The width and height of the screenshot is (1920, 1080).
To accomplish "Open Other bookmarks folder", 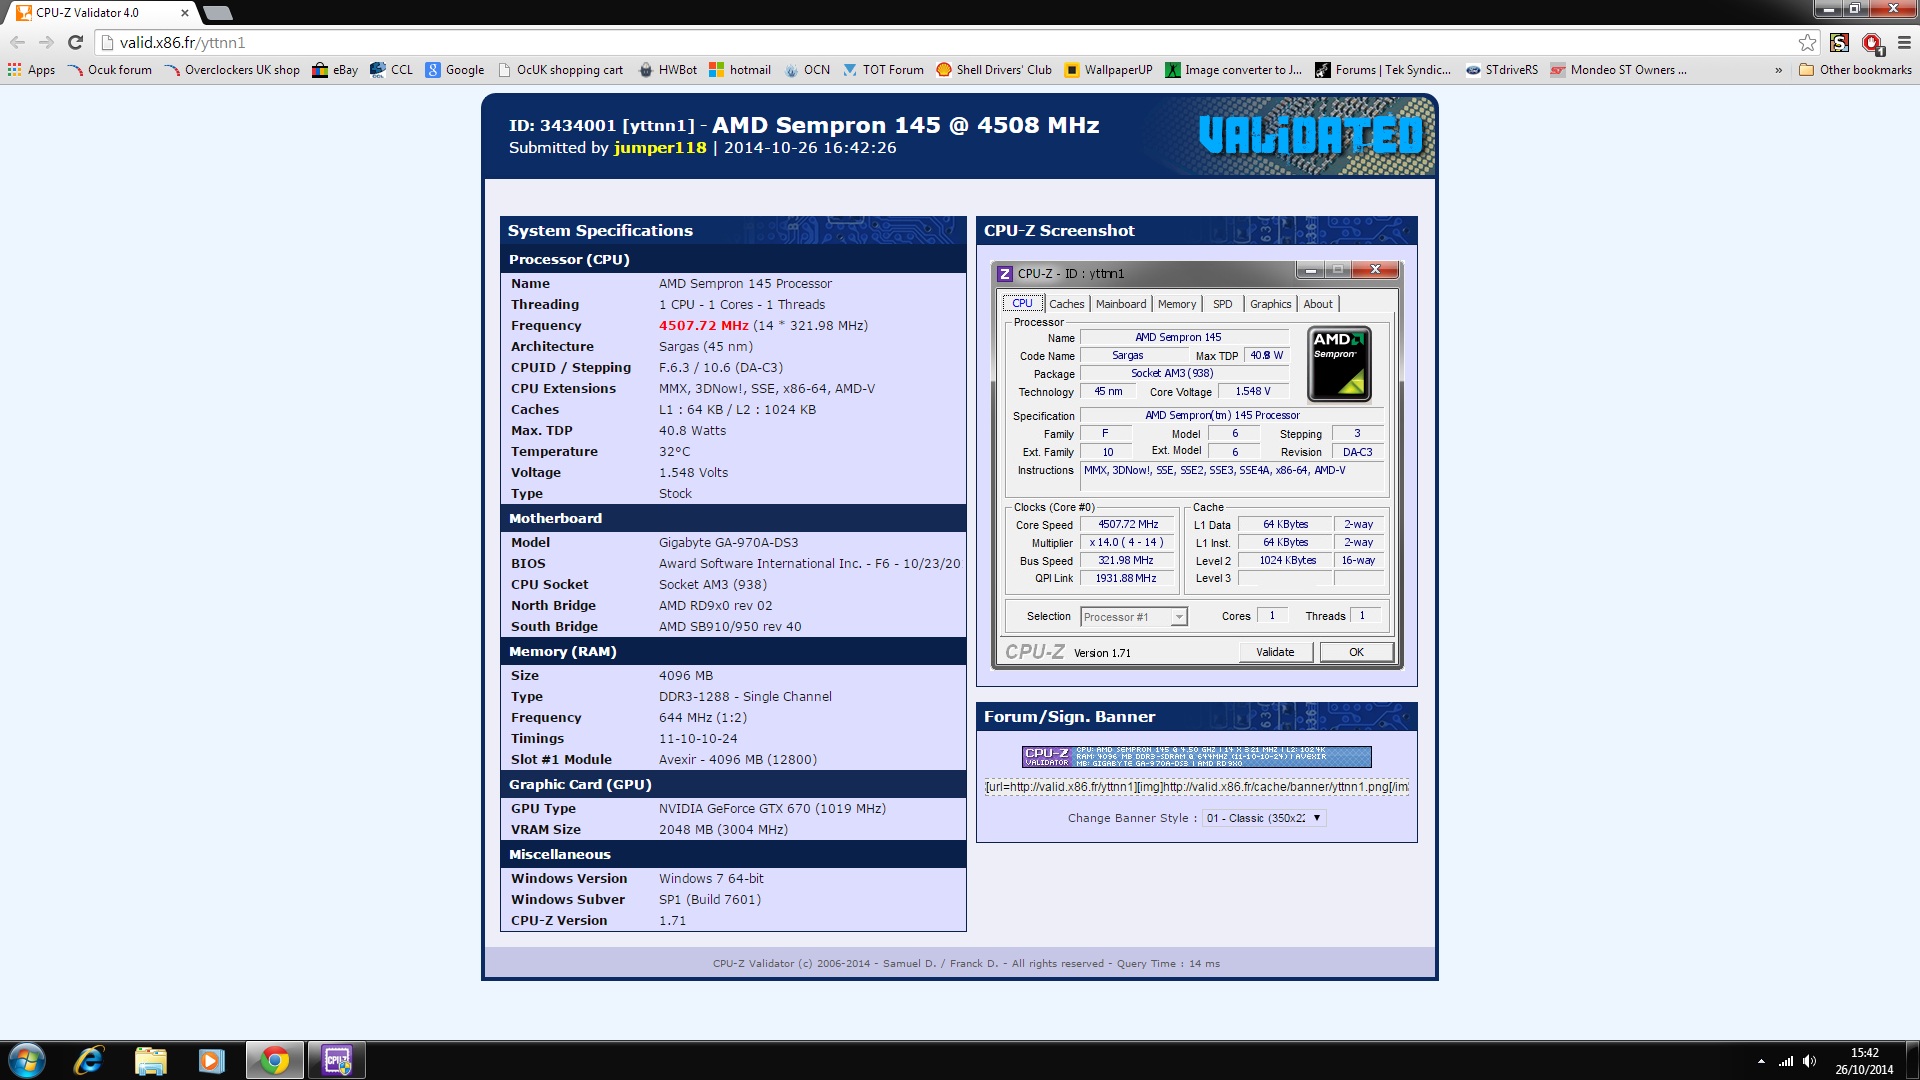I will coord(1855,70).
